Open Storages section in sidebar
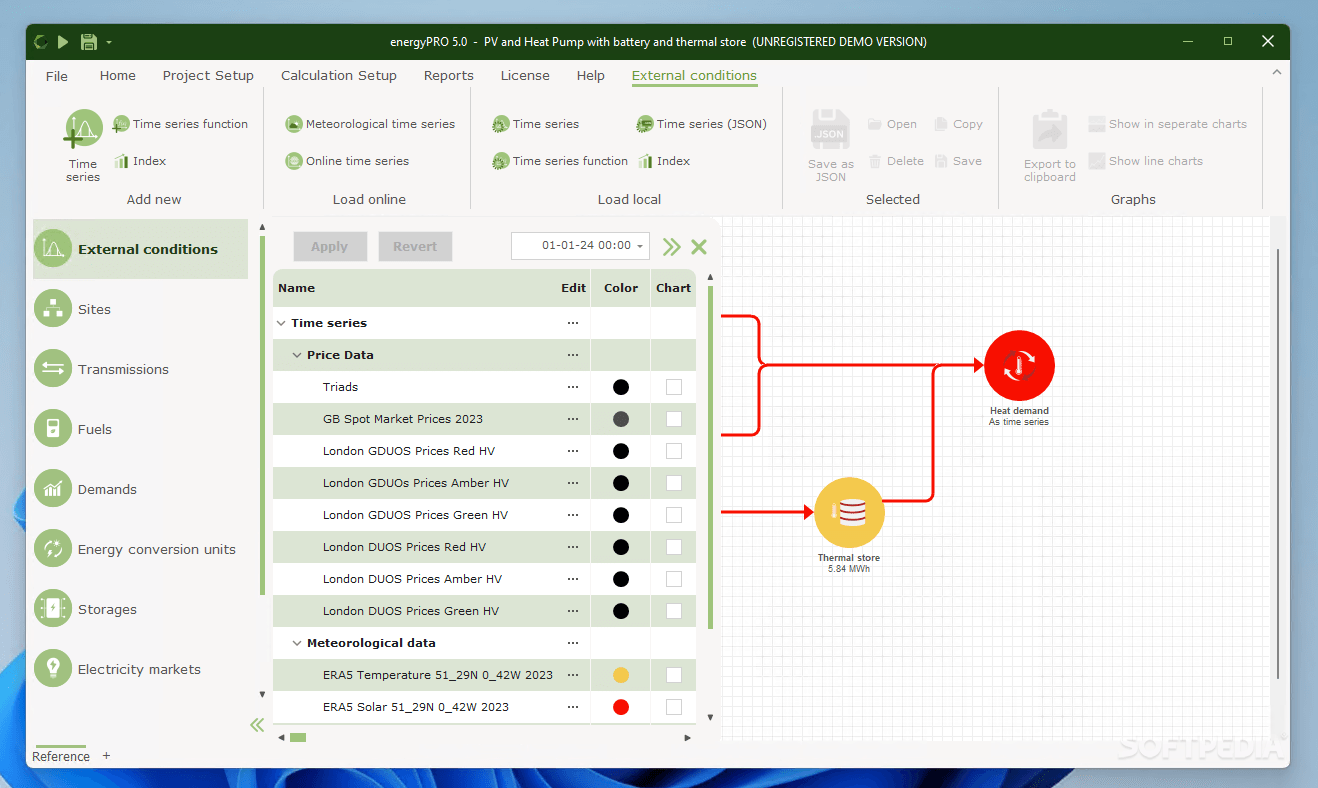1318x788 pixels. coord(140,609)
